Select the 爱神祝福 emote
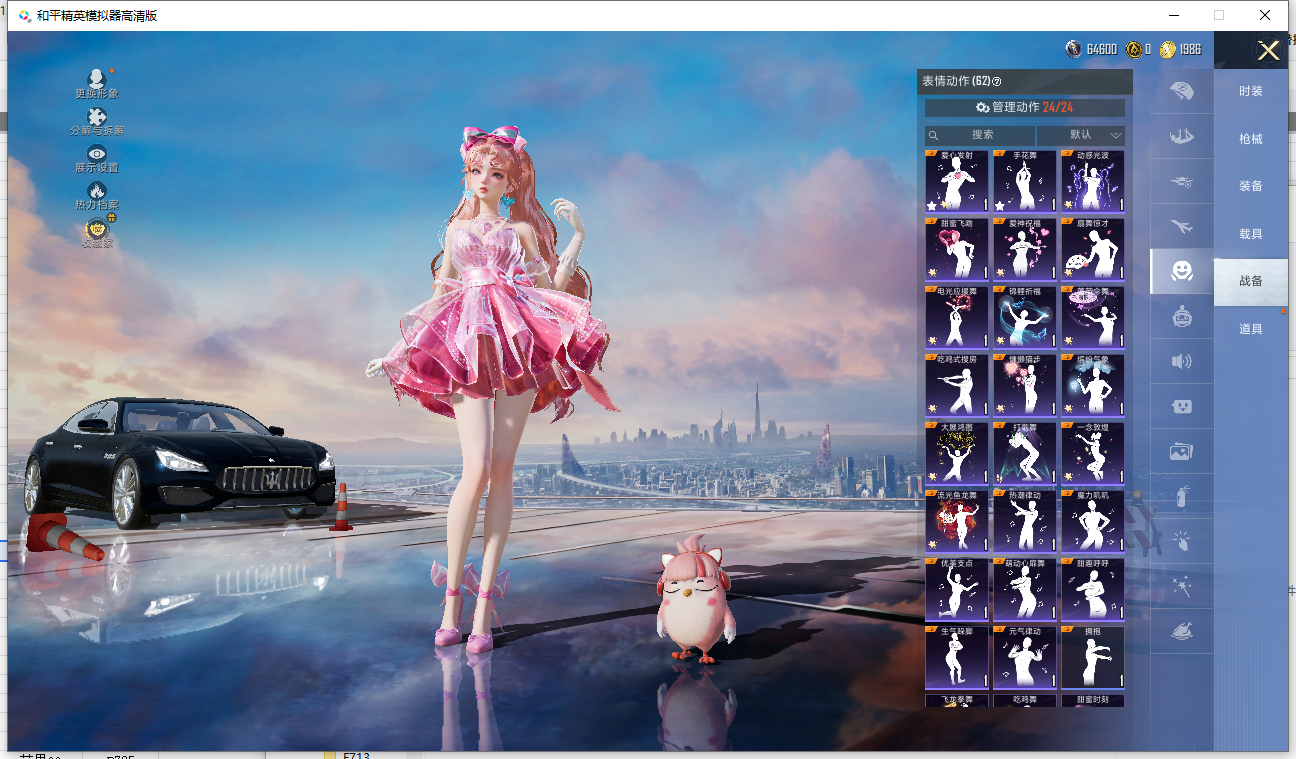 1025,249
